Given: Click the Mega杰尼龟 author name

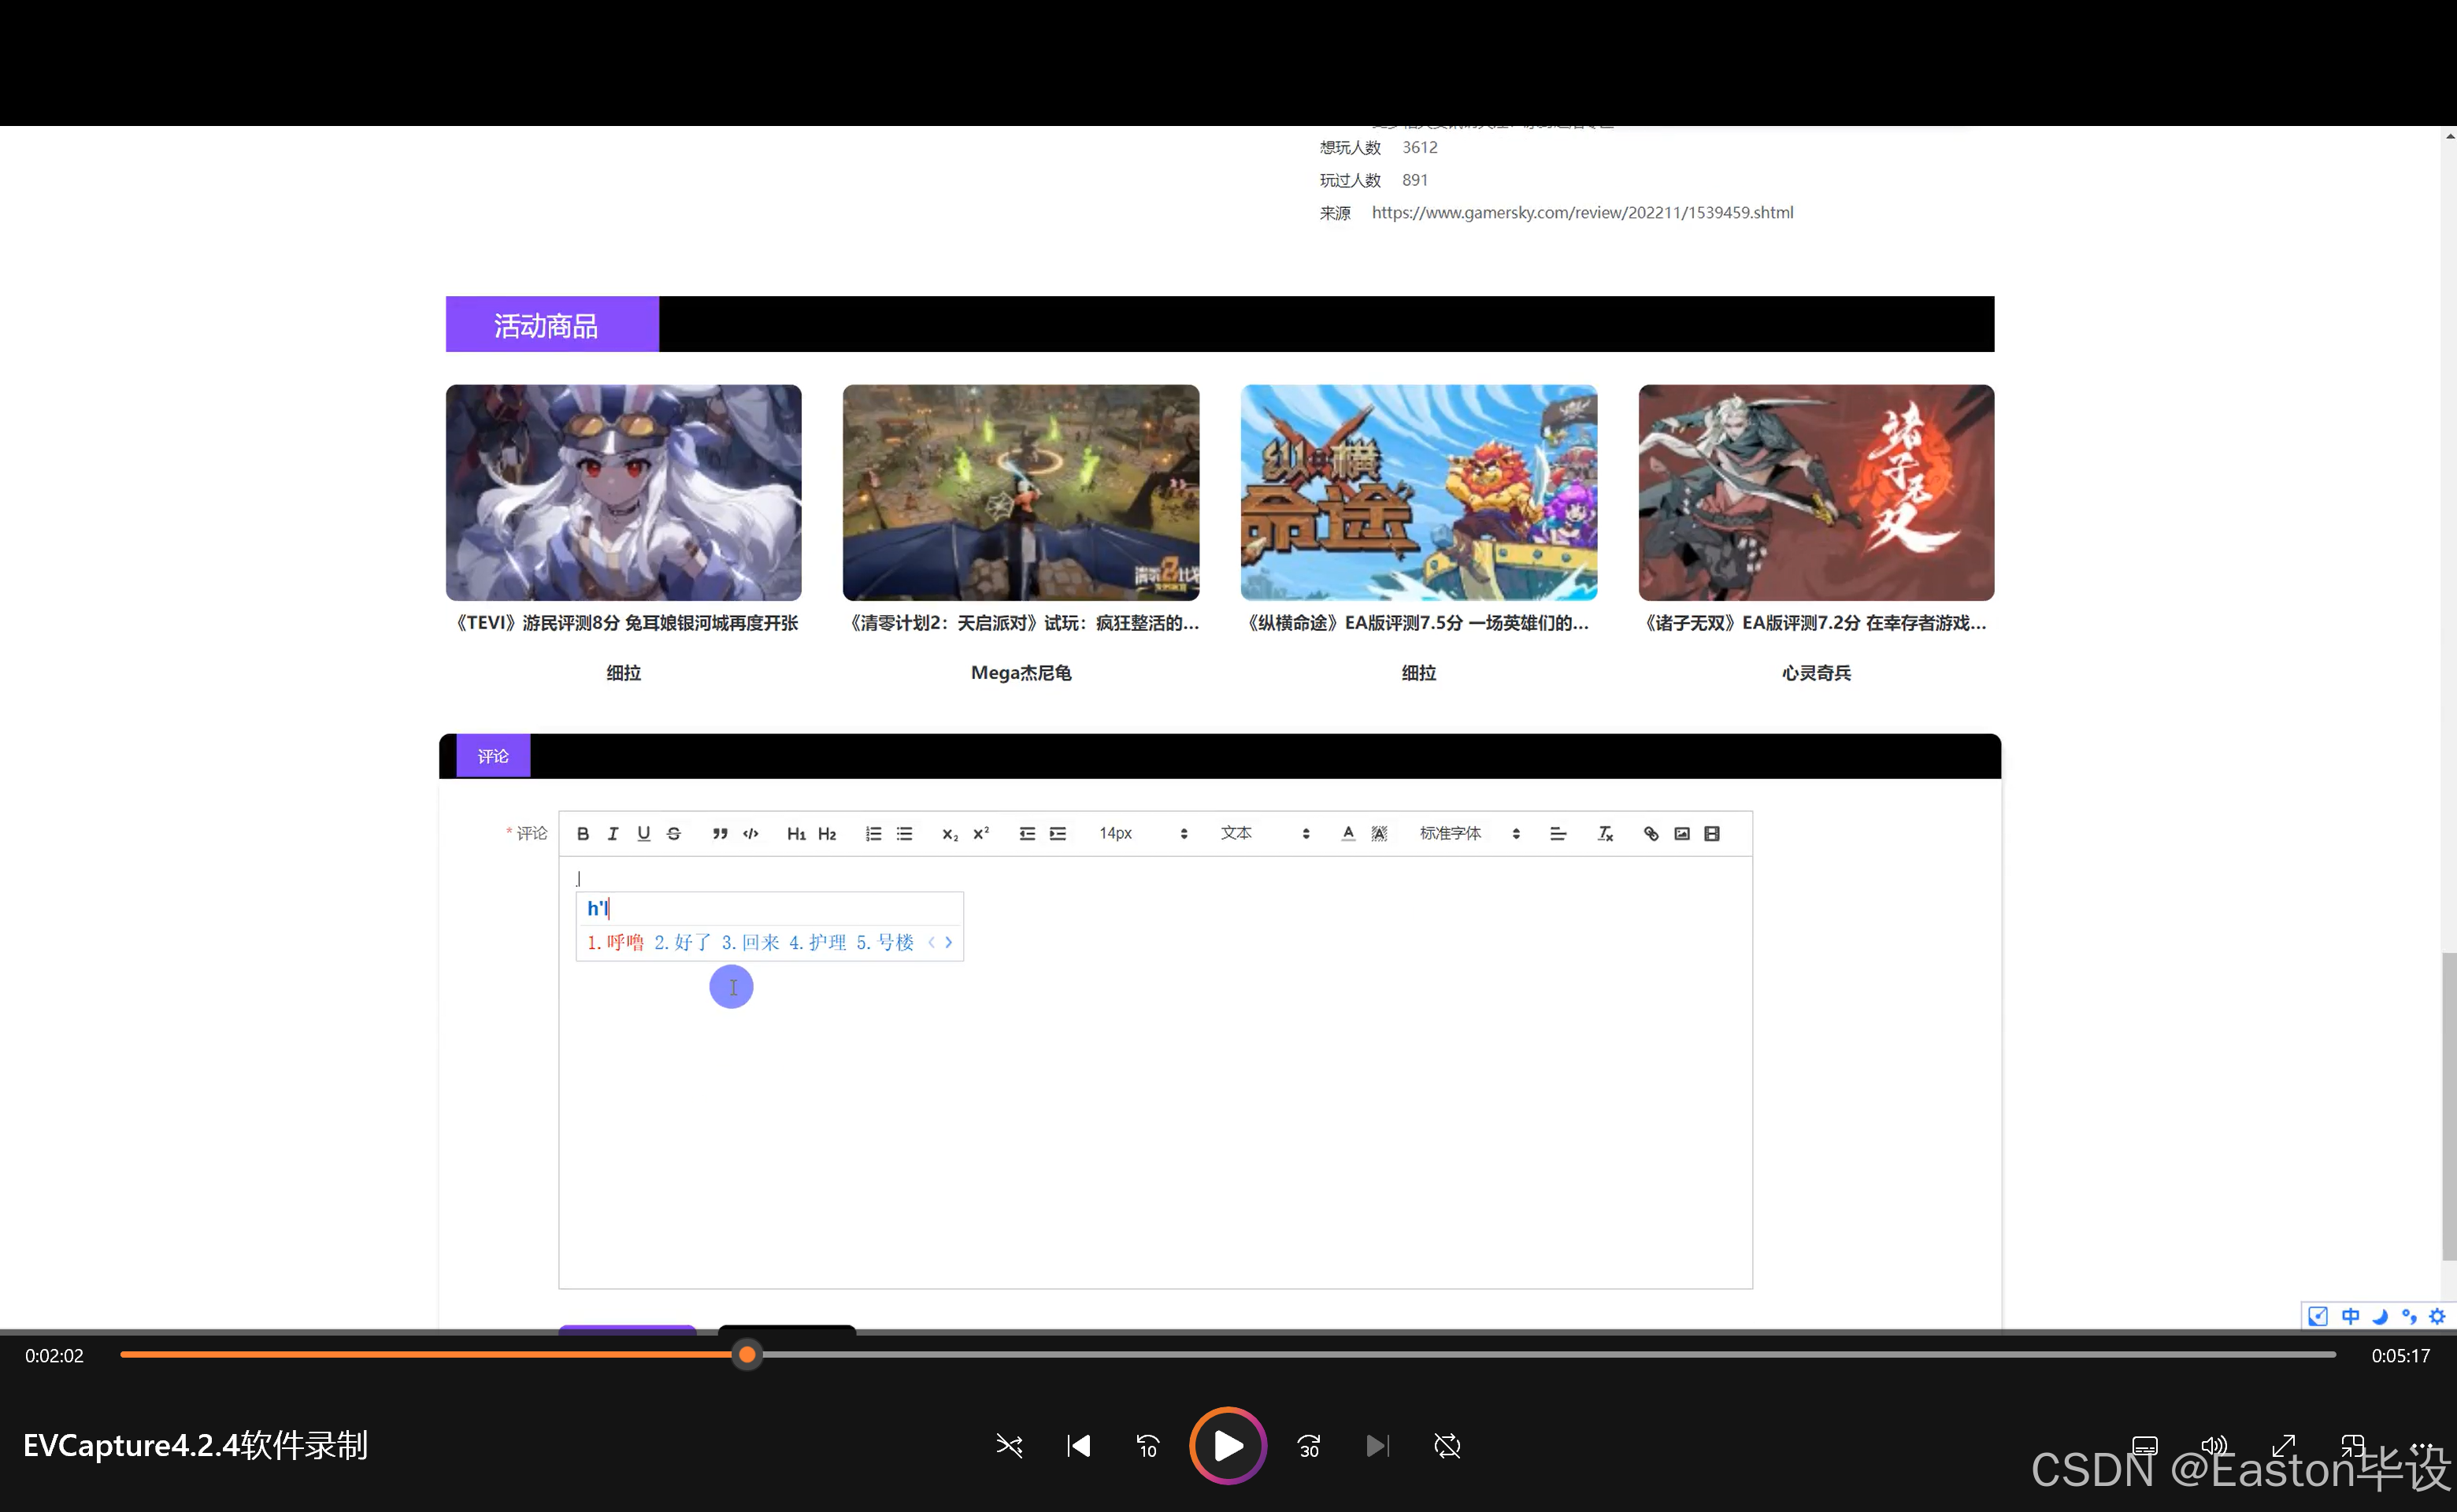Looking at the screenshot, I should pyautogui.click(x=1021, y=673).
